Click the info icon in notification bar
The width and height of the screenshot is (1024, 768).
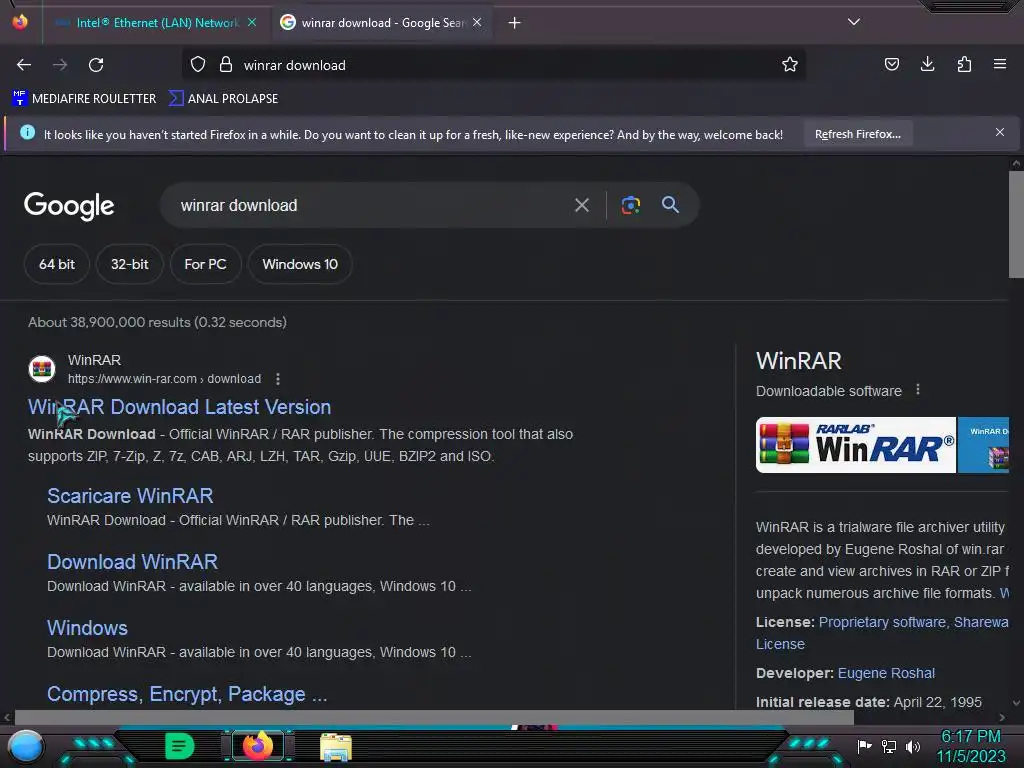[x=27, y=133]
